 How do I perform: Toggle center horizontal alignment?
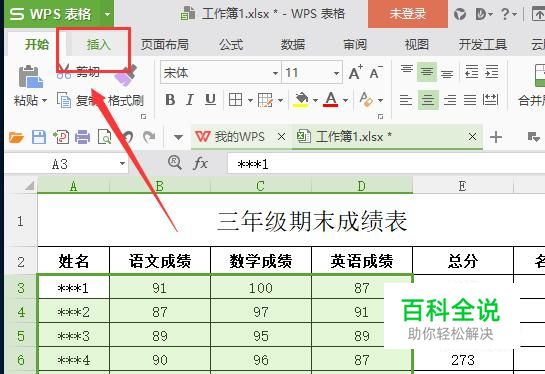coord(428,100)
